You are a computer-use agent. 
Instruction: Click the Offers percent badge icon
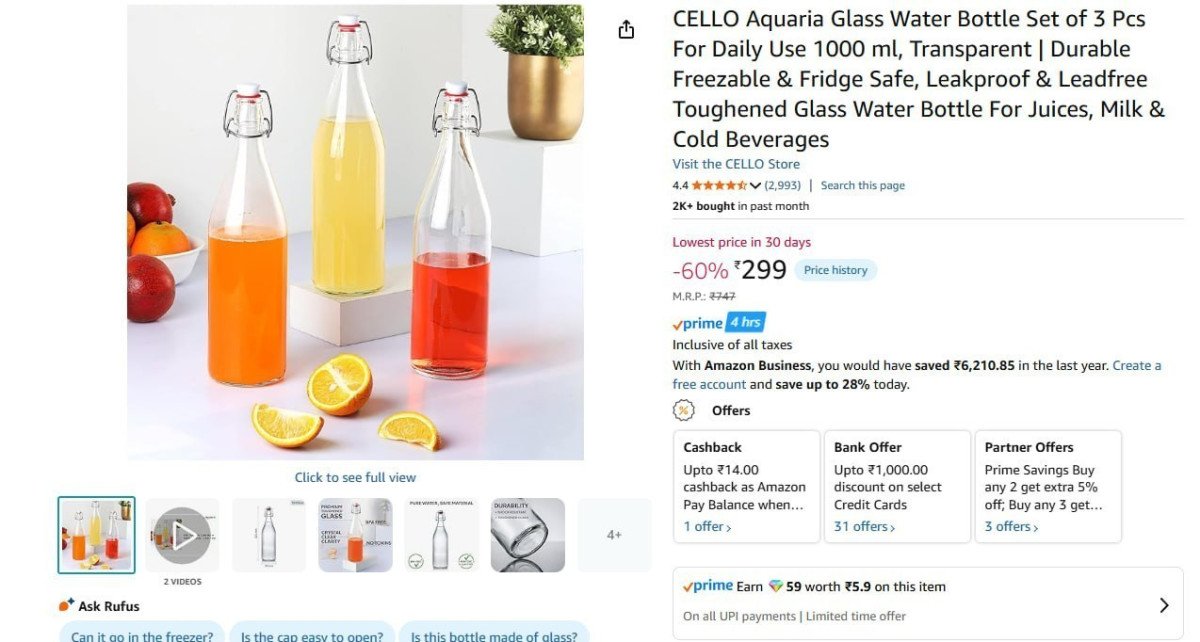pos(684,410)
